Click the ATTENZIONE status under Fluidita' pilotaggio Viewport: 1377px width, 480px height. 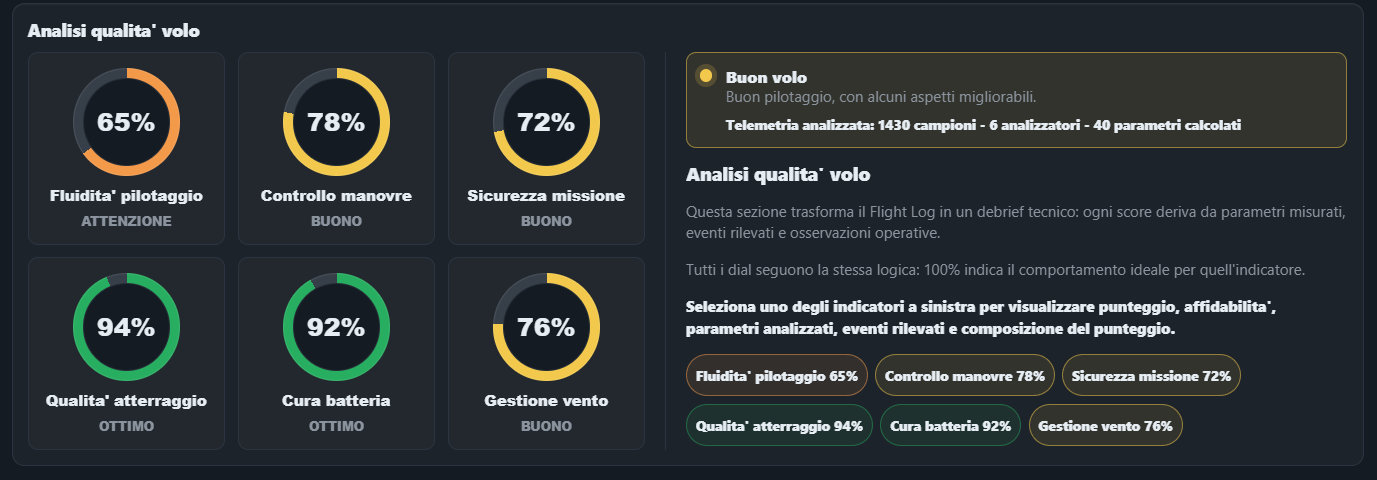[126, 221]
